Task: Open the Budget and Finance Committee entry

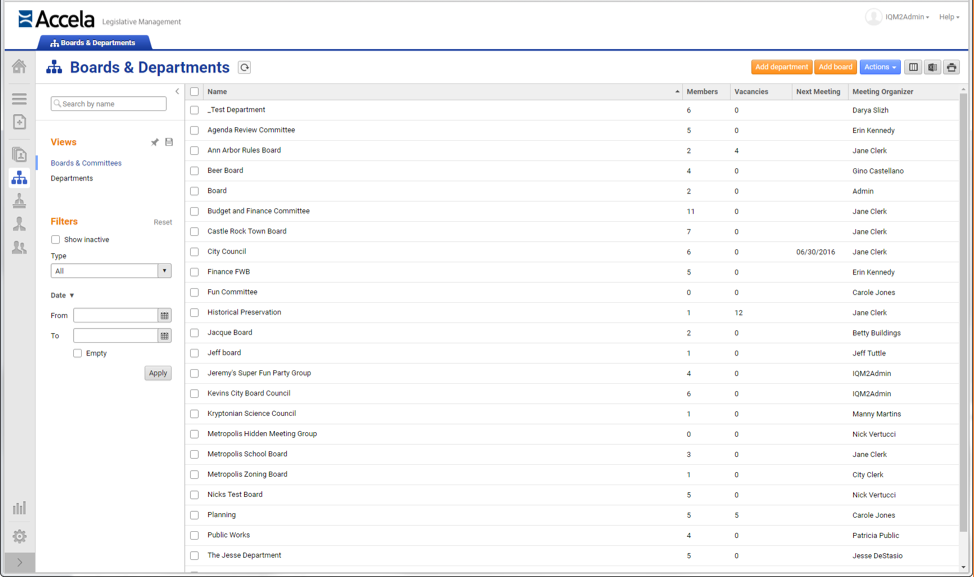Action: pos(258,211)
